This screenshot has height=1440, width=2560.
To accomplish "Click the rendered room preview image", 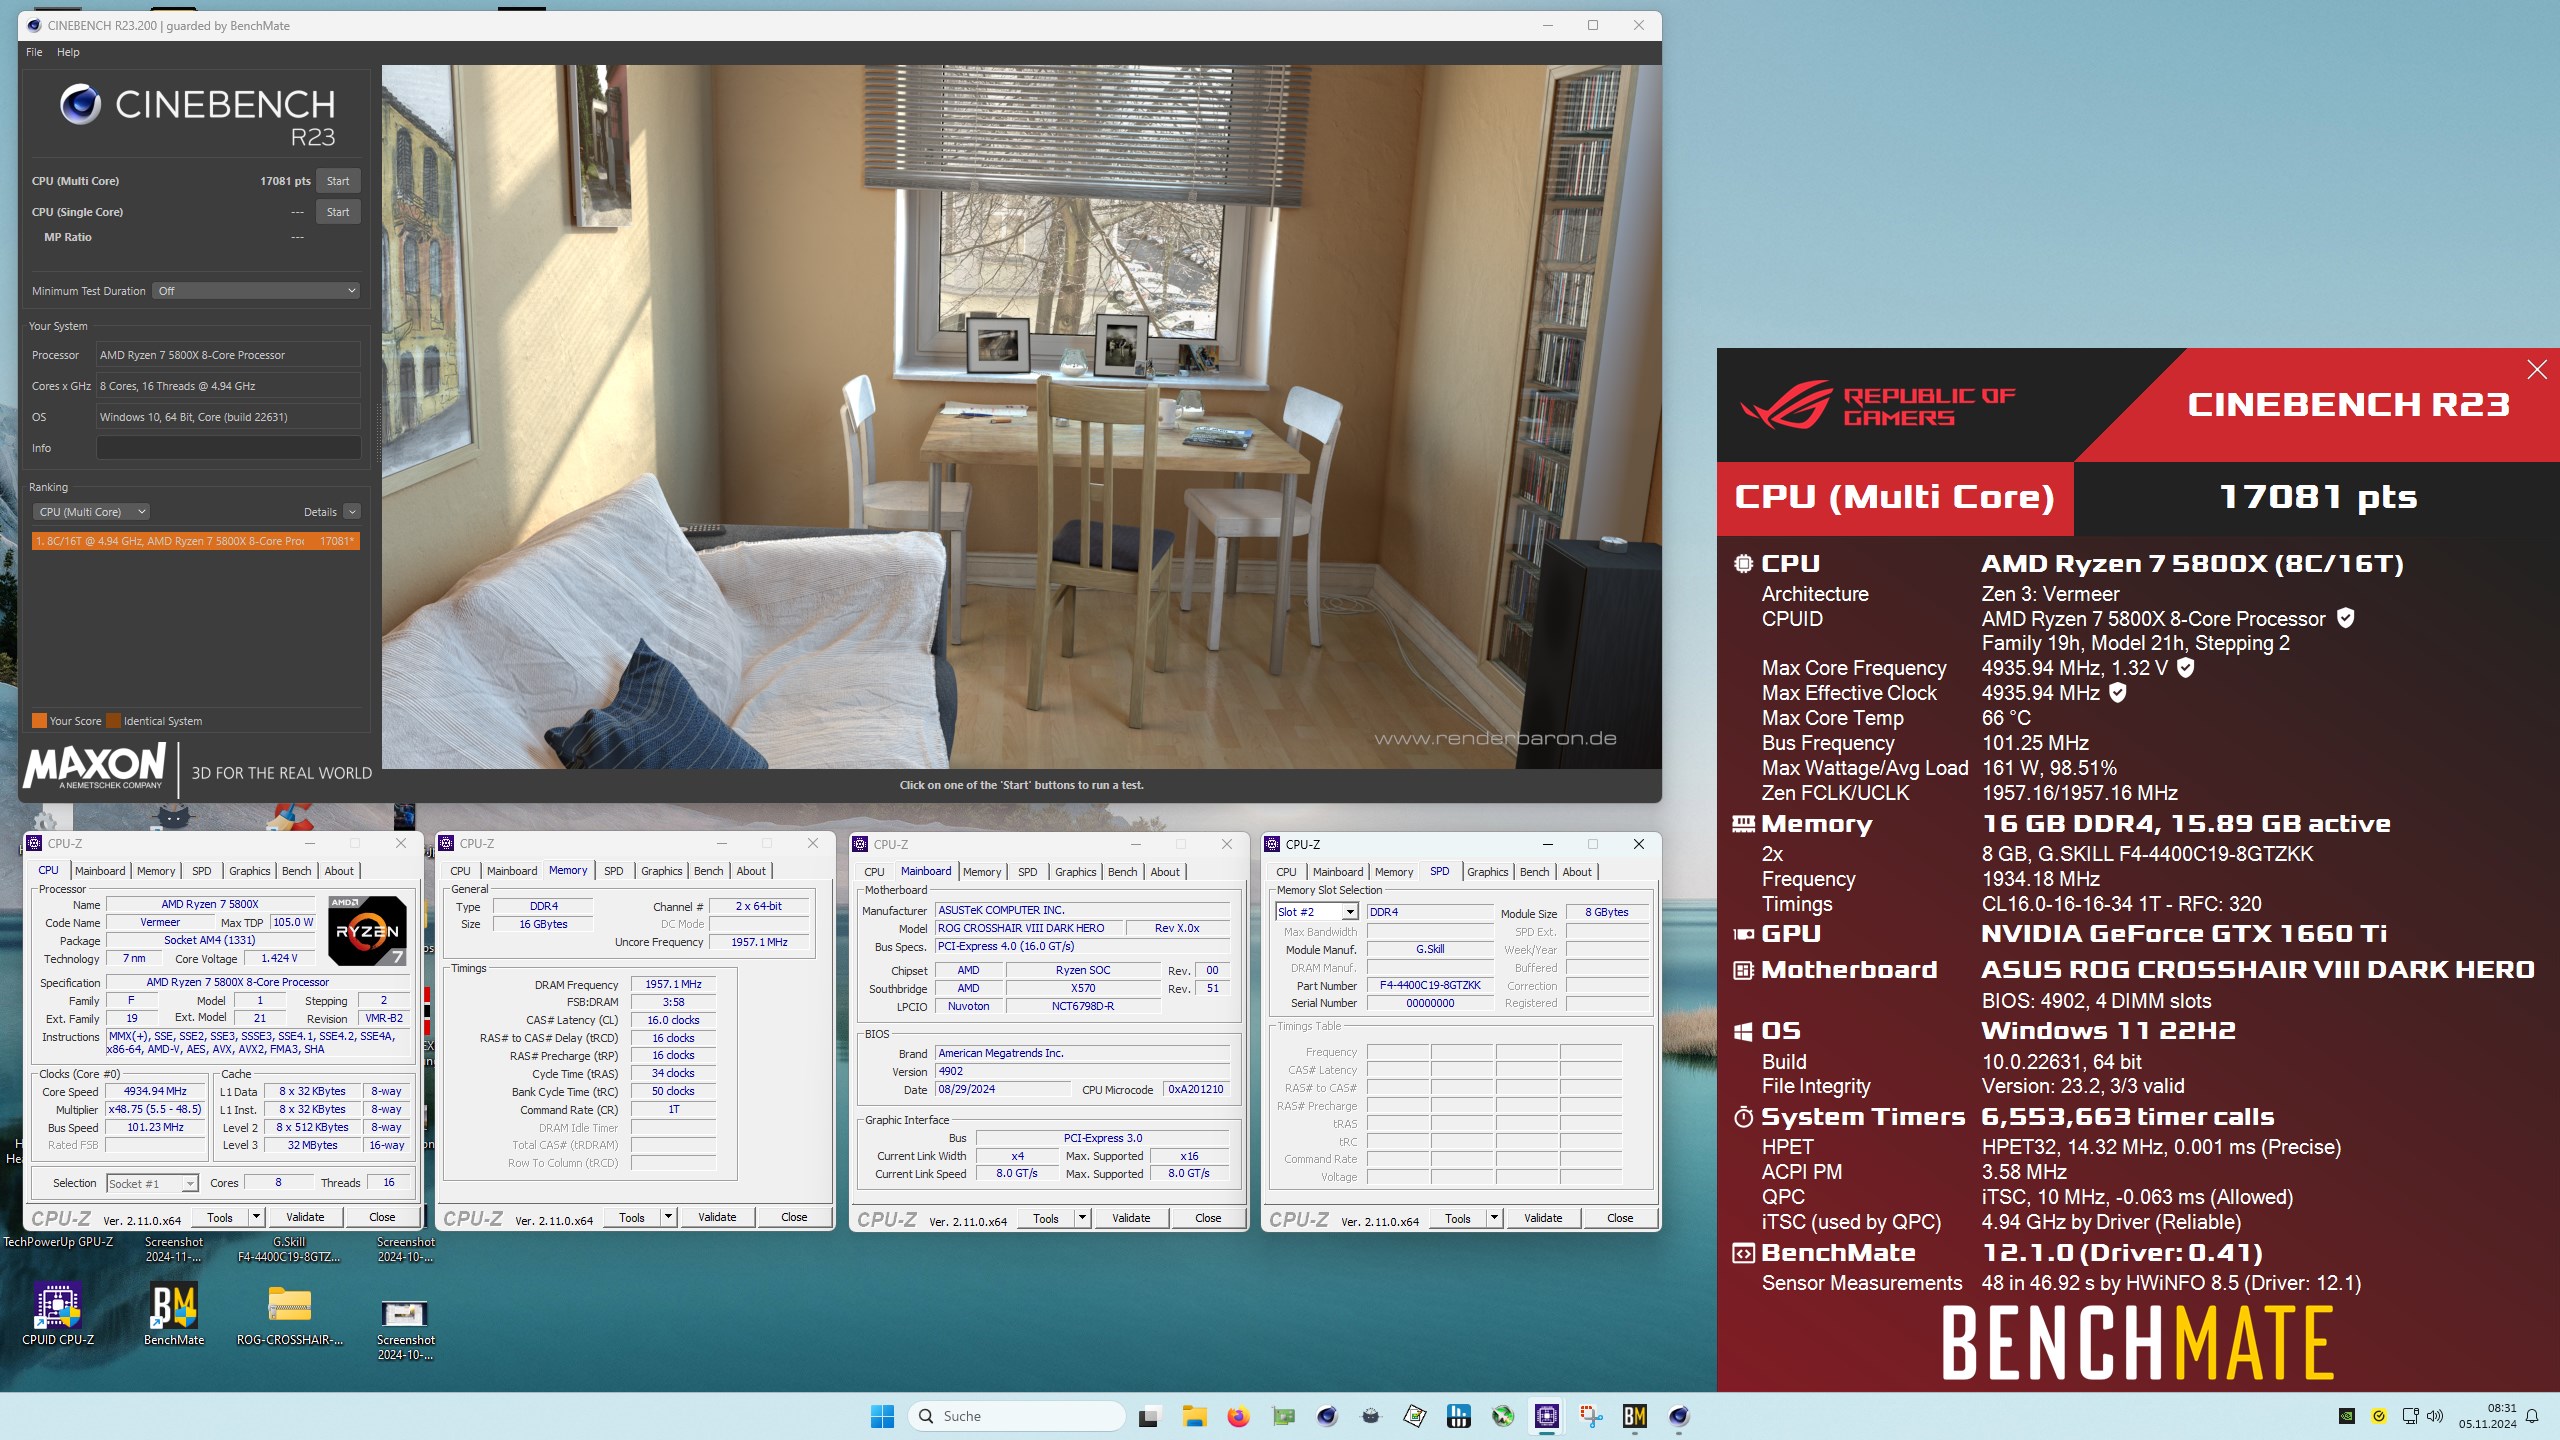I will [x=1021, y=417].
